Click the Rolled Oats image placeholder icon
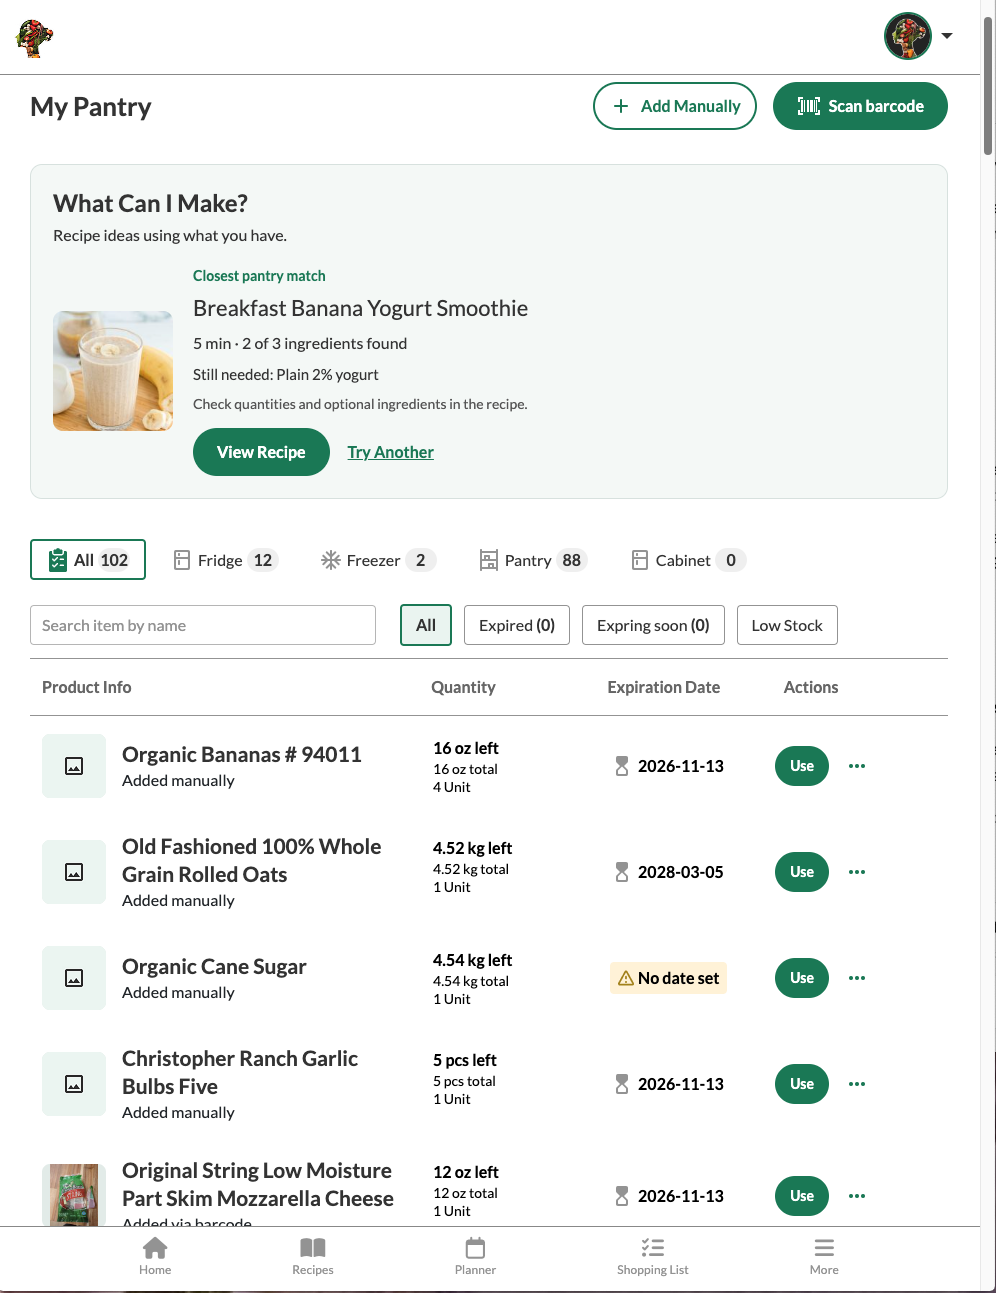Image resolution: width=996 pixels, height=1293 pixels. click(74, 872)
